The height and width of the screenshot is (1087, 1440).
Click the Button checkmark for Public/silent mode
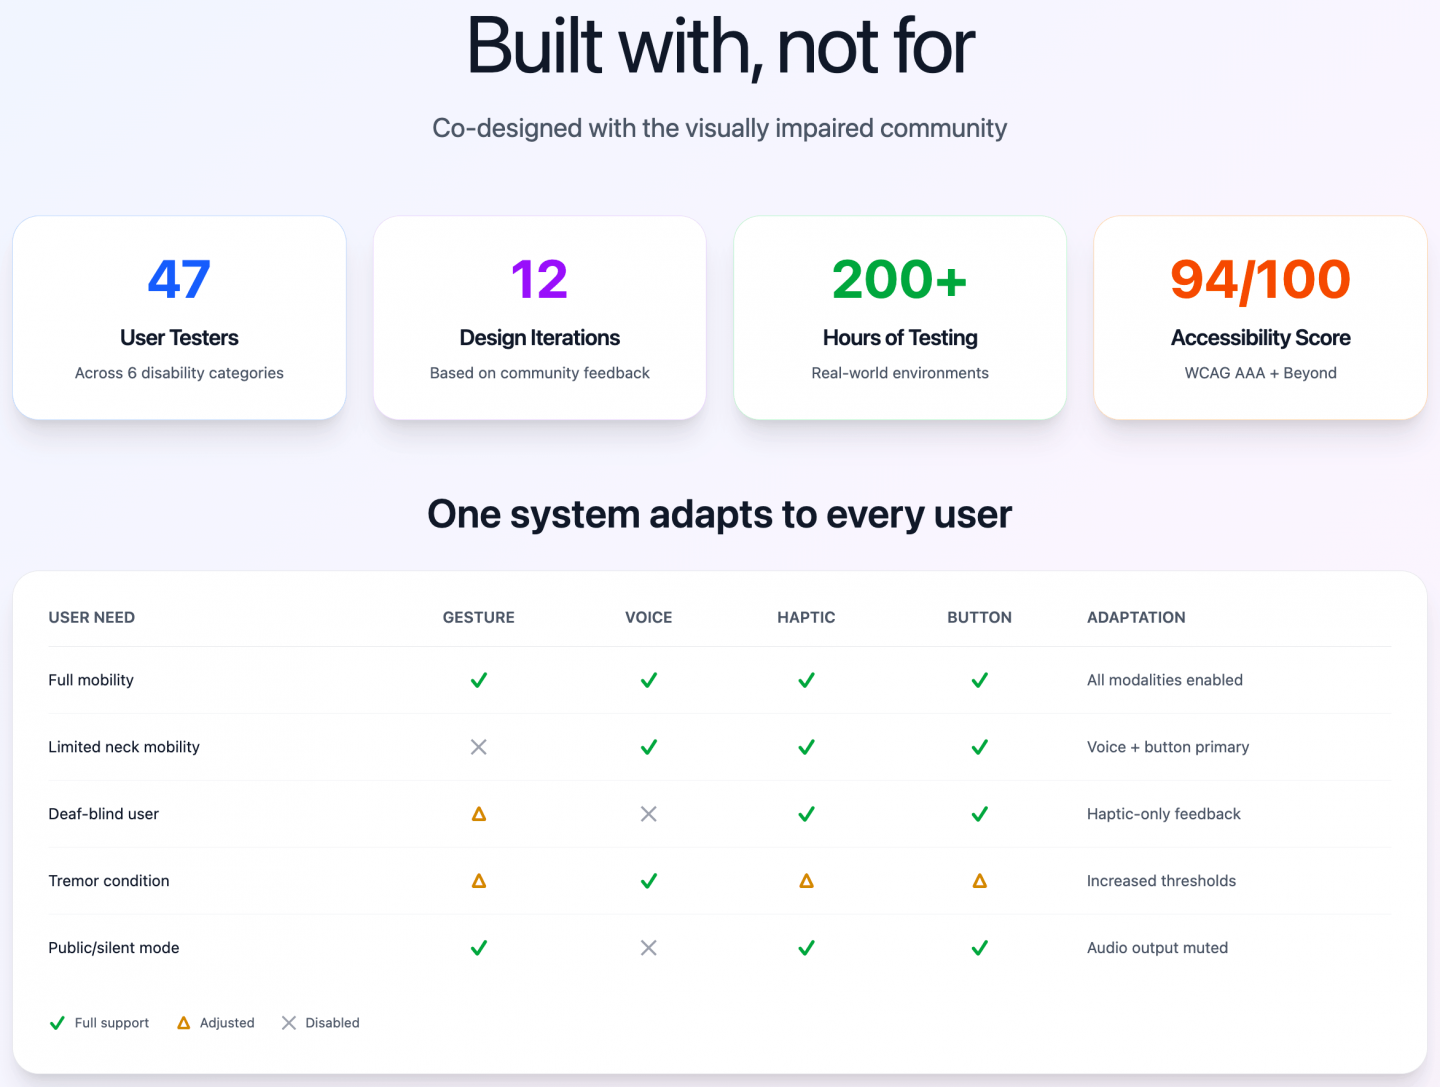(x=980, y=948)
